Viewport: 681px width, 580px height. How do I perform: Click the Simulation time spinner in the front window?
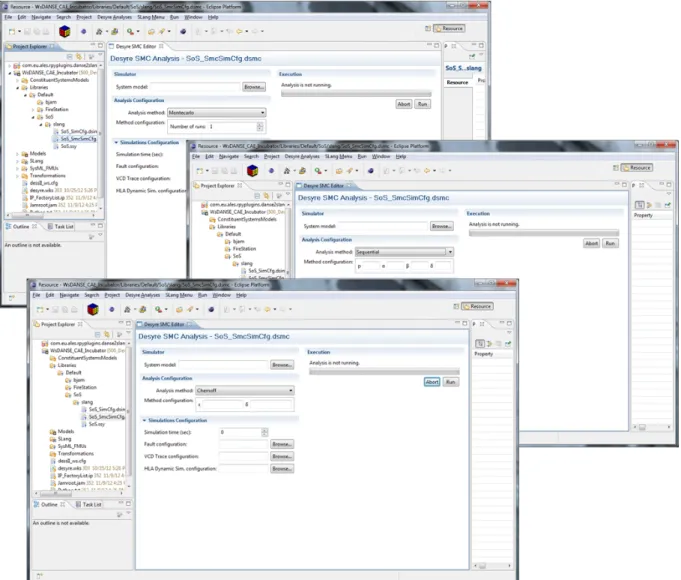[264, 432]
